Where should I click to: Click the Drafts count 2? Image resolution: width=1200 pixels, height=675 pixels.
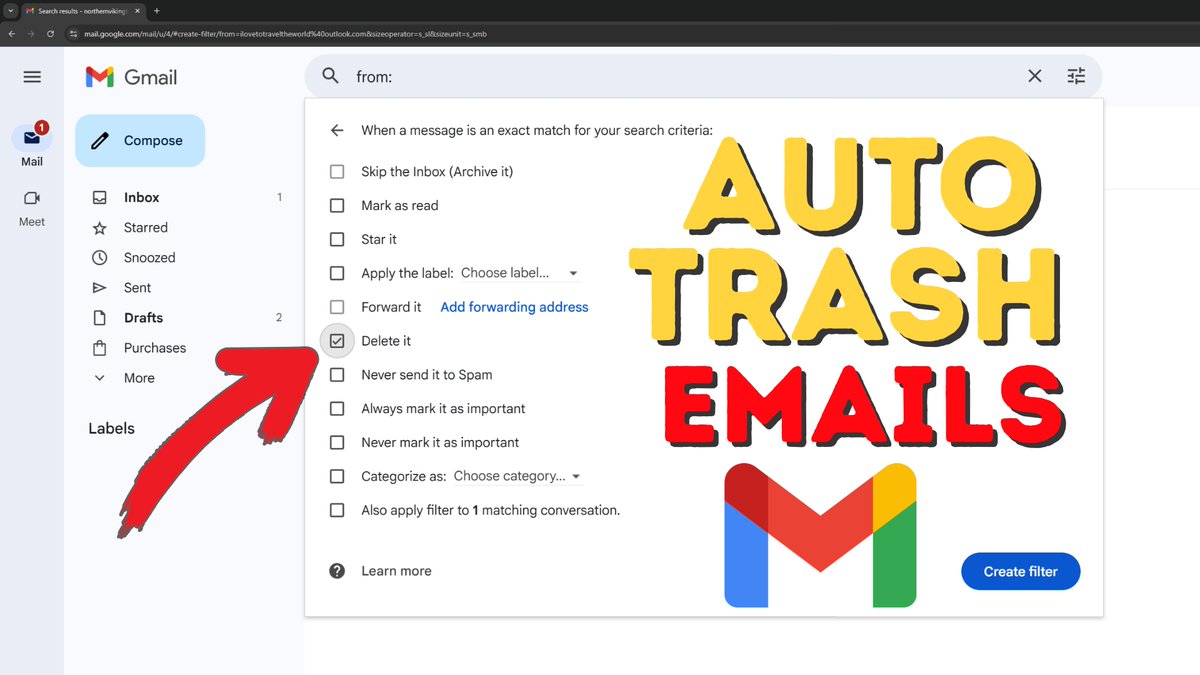point(279,318)
